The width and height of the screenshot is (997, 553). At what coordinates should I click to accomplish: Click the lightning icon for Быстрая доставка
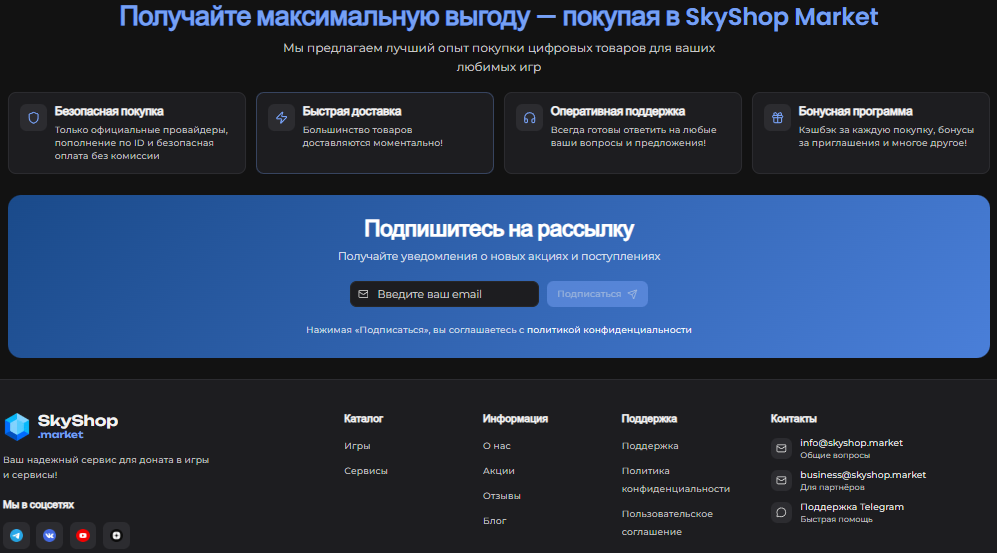[x=282, y=118]
